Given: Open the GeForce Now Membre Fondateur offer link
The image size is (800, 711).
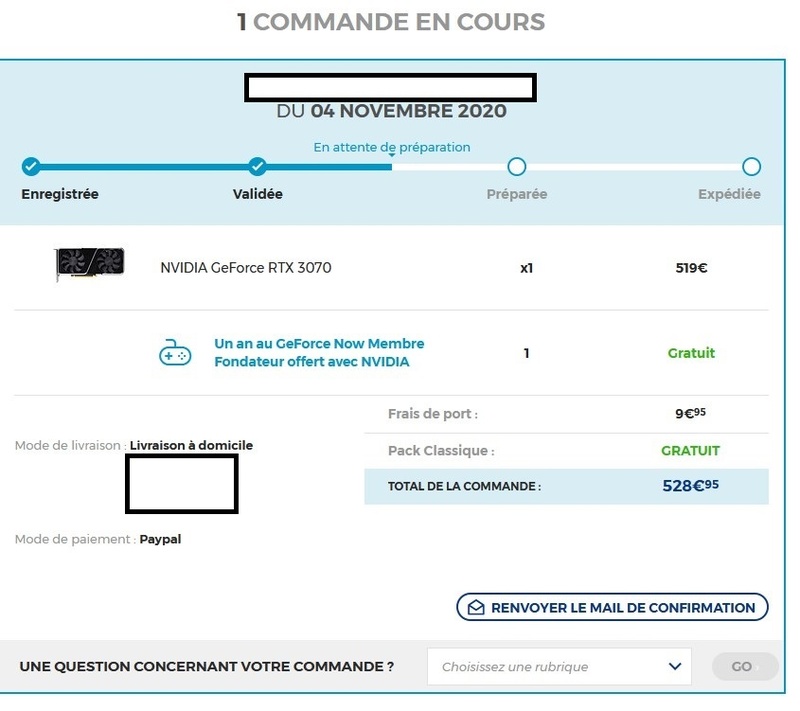Looking at the screenshot, I should (x=319, y=352).
